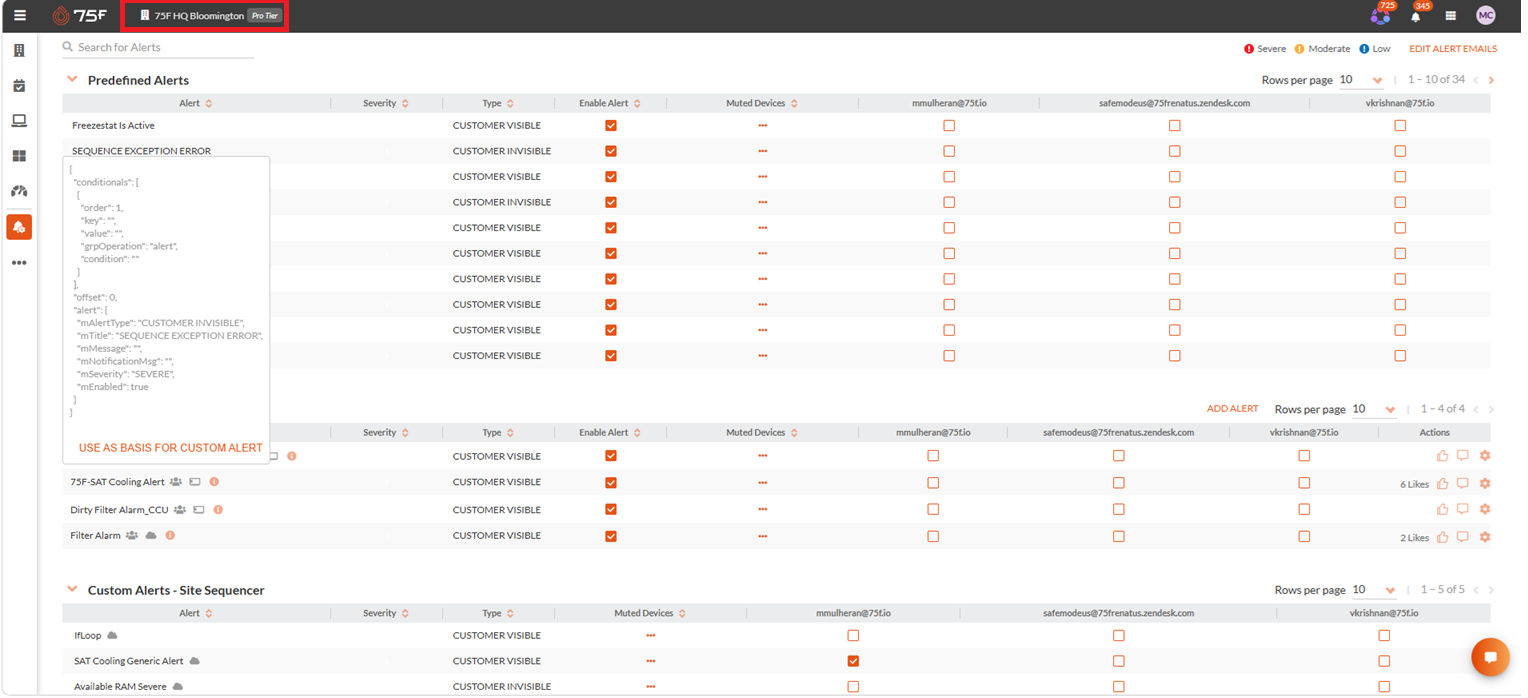The image size is (1528, 698).
Task: Click the 75F logo
Action: tap(80, 15)
